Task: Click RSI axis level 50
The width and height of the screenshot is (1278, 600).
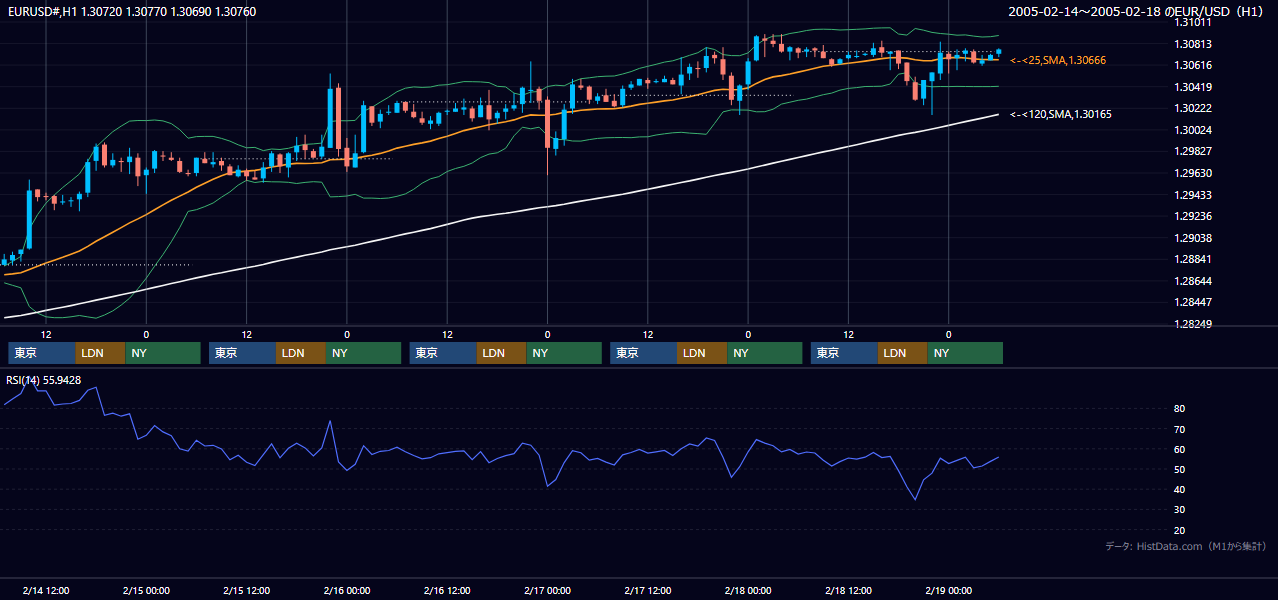Action: (x=1180, y=469)
